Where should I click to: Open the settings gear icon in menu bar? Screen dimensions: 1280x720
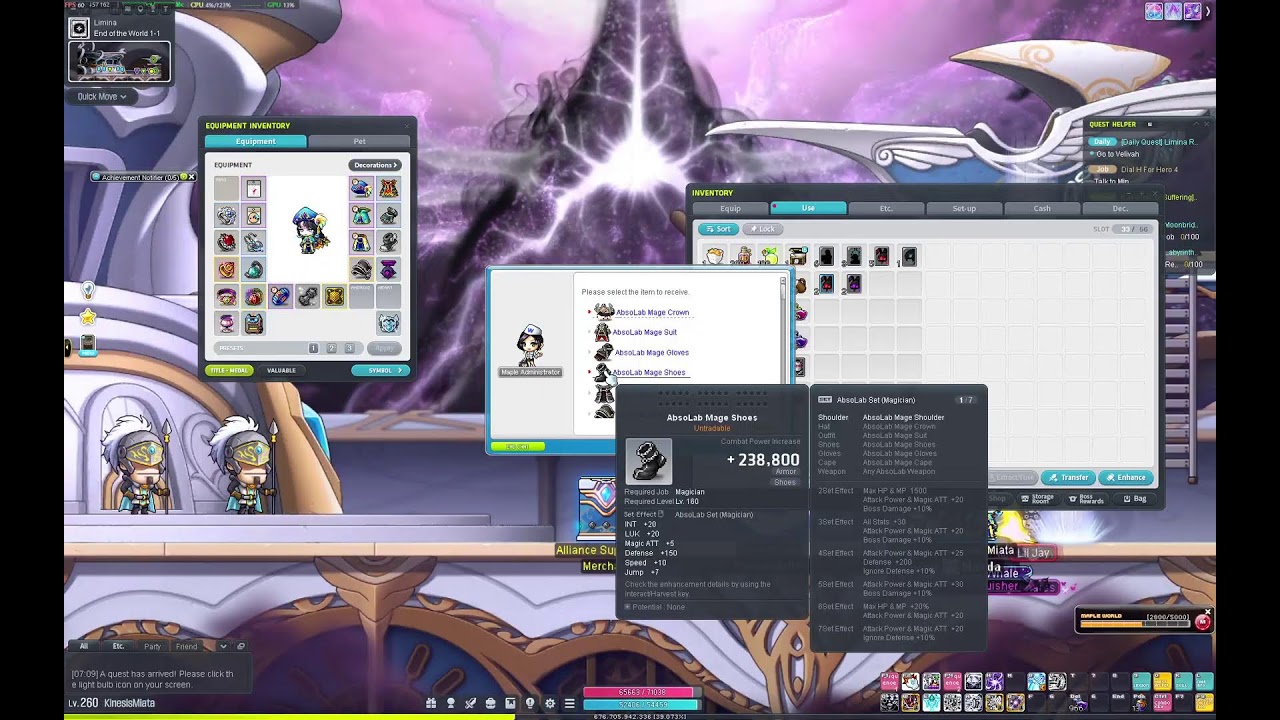pos(550,704)
